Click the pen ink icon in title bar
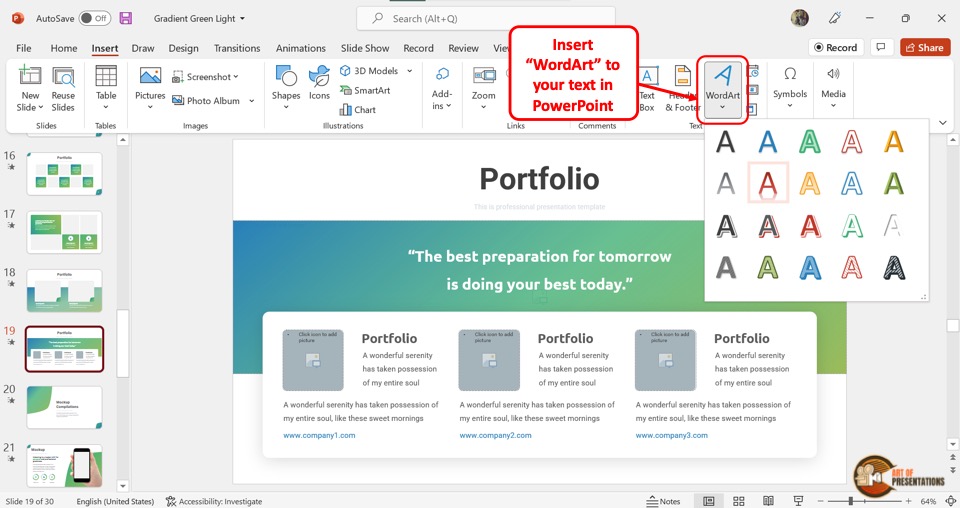Viewport: 960px width, 508px height. [834, 18]
